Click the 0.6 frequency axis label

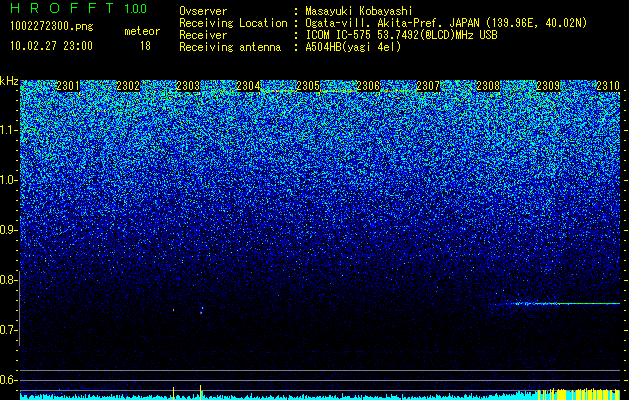[x=9, y=380]
